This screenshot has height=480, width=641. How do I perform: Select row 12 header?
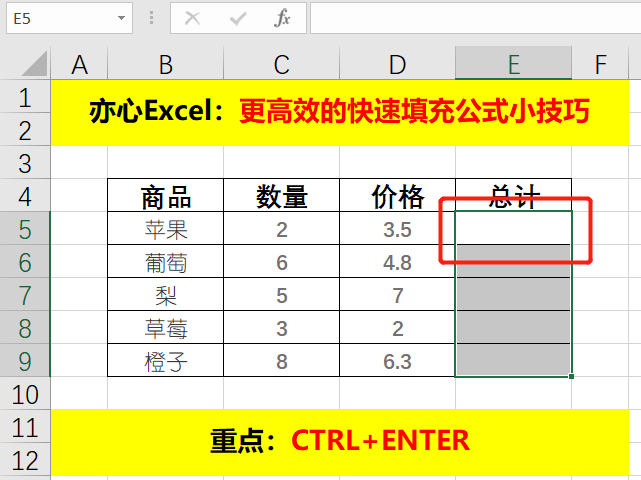[25, 460]
